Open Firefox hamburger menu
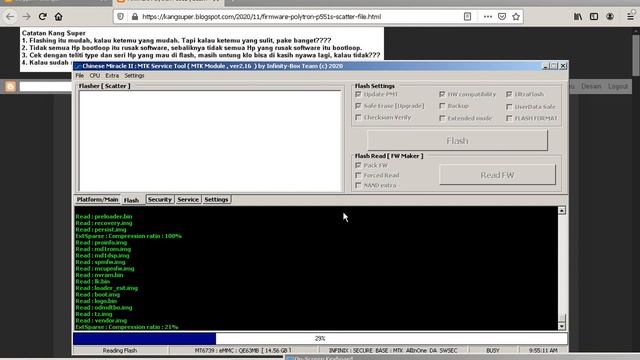The image size is (640, 360). (x=631, y=17)
